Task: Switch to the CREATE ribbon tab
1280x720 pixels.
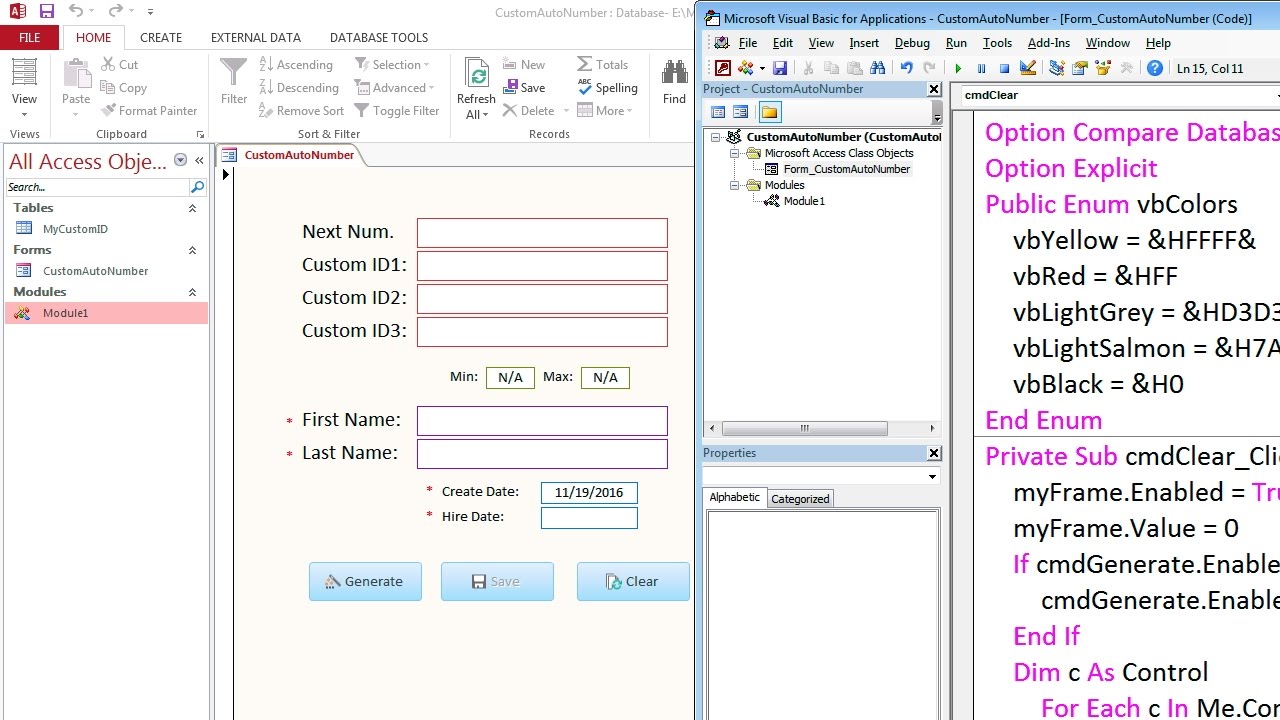Action: pos(161,37)
